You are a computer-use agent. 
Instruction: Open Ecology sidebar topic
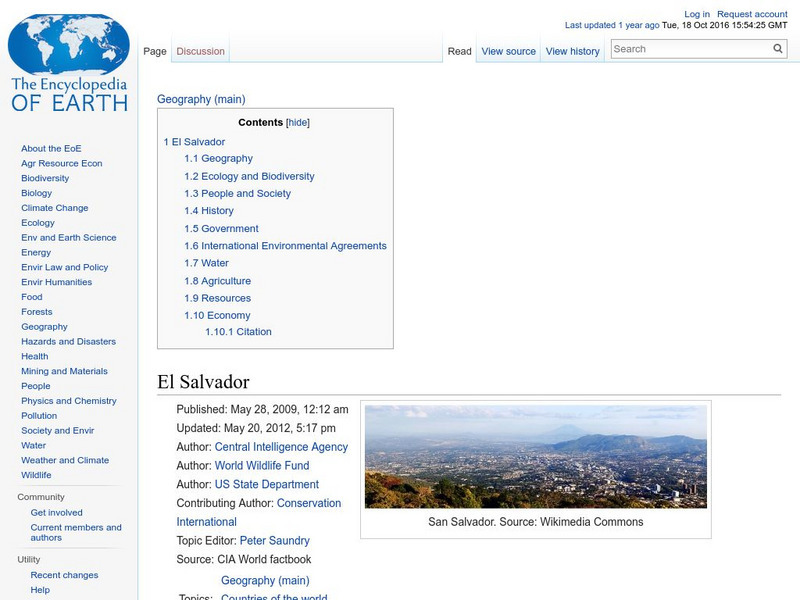tap(38, 222)
